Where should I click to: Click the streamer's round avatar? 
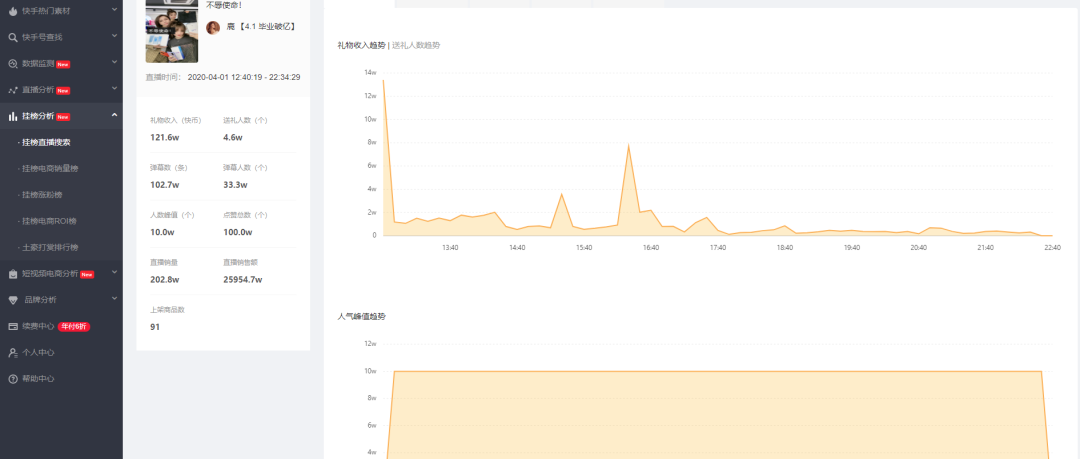pyautogui.click(x=214, y=27)
